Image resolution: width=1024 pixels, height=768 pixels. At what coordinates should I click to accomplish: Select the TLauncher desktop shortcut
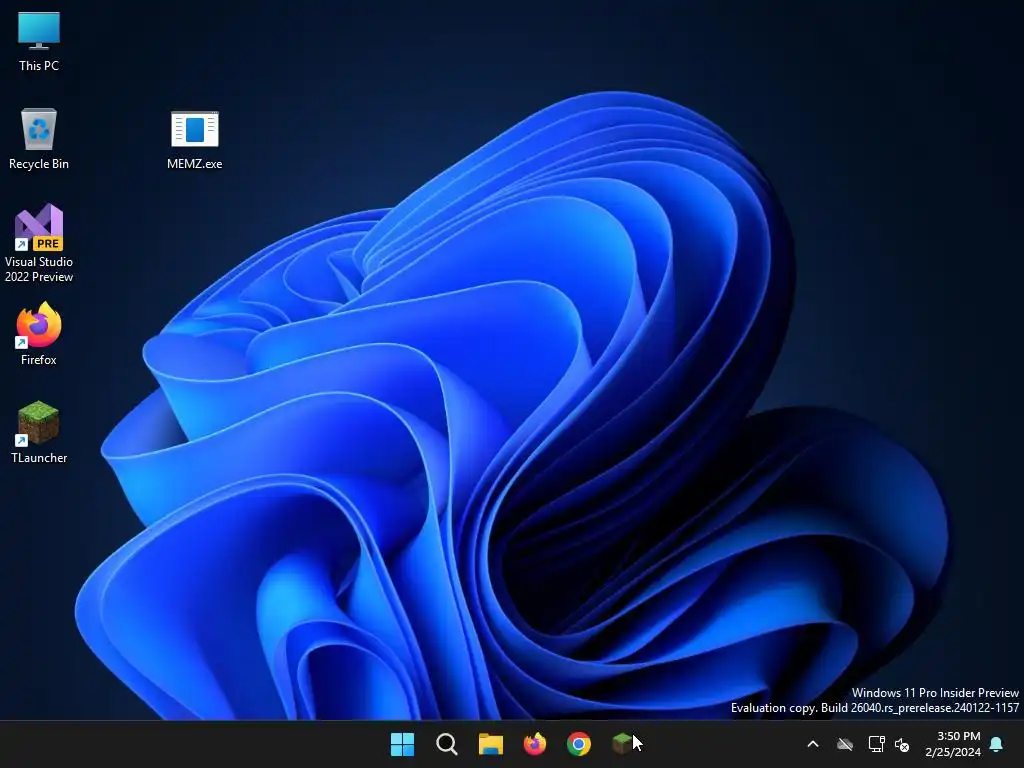click(x=39, y=432)
